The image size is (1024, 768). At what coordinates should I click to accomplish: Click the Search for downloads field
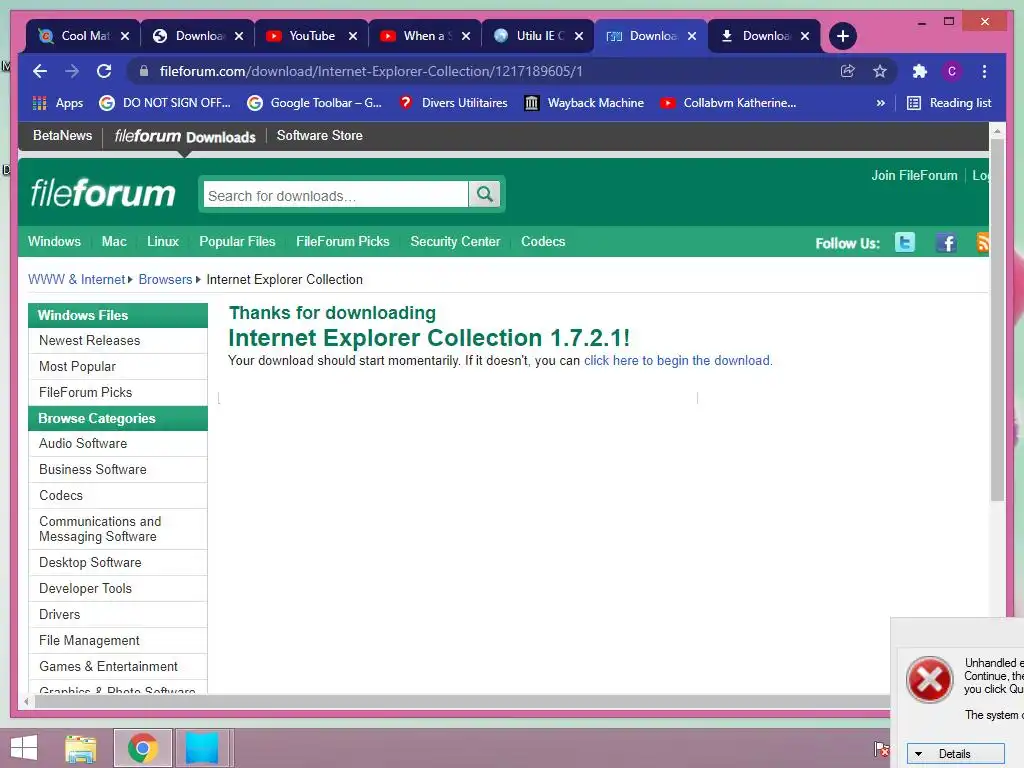336,195
